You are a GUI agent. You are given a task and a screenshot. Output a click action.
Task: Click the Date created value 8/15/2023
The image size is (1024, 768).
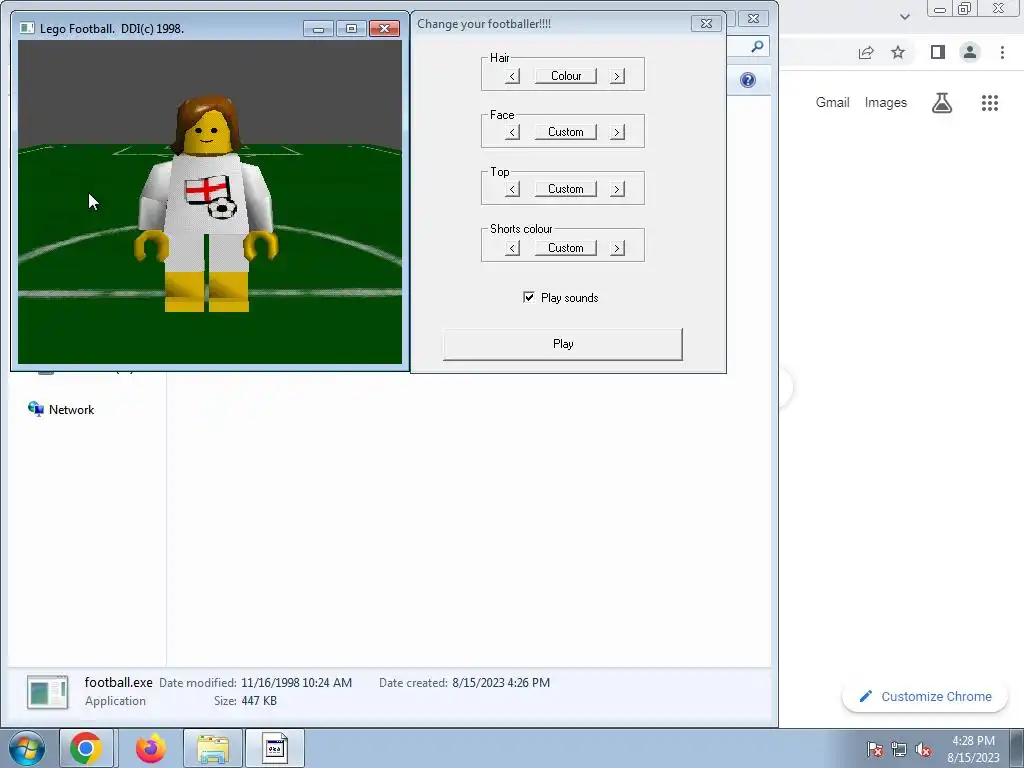pyautogui.click(x=501, y=682)
